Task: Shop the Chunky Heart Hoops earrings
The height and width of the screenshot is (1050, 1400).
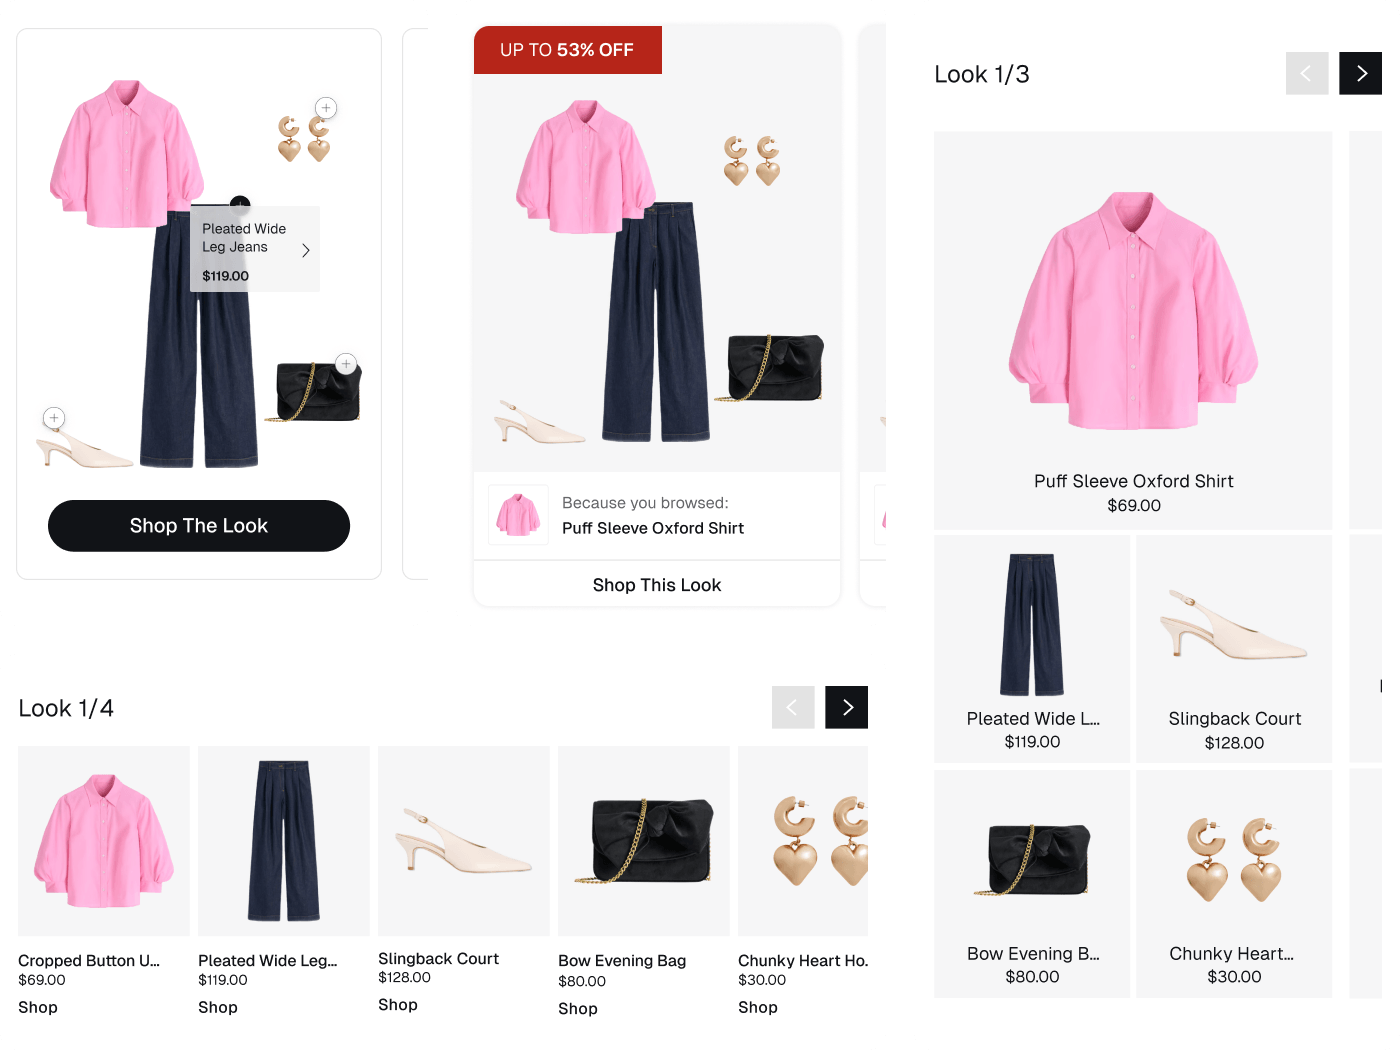Action: pyautogui.click(x=758, y=1007)
